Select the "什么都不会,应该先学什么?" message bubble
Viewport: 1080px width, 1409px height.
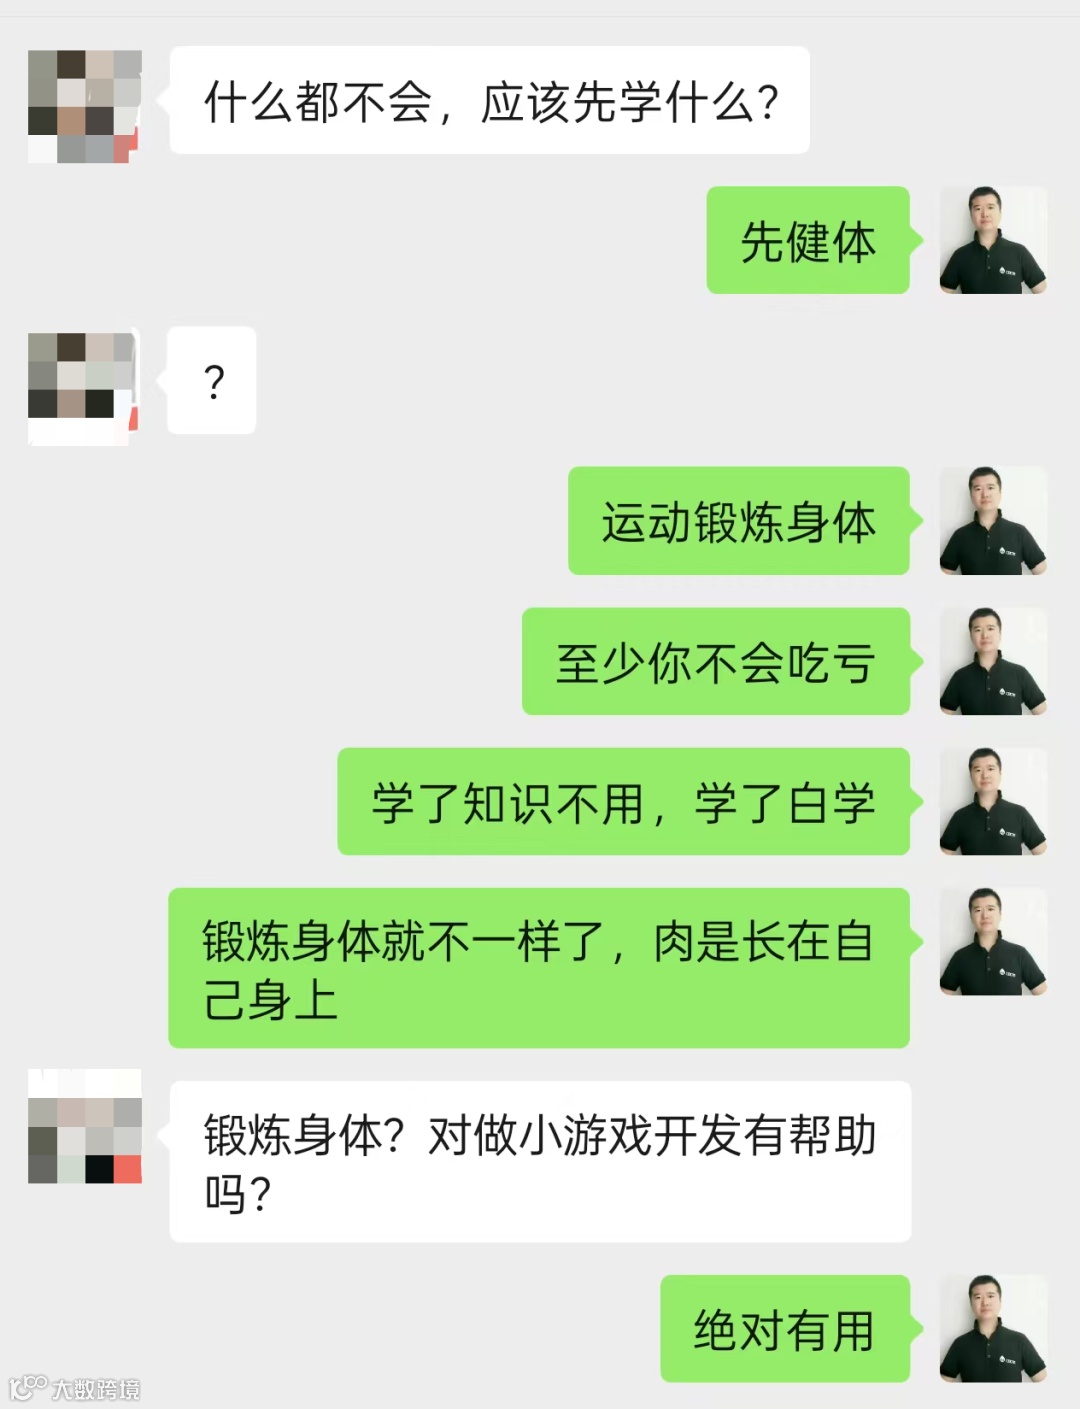[x=489, y=100]
